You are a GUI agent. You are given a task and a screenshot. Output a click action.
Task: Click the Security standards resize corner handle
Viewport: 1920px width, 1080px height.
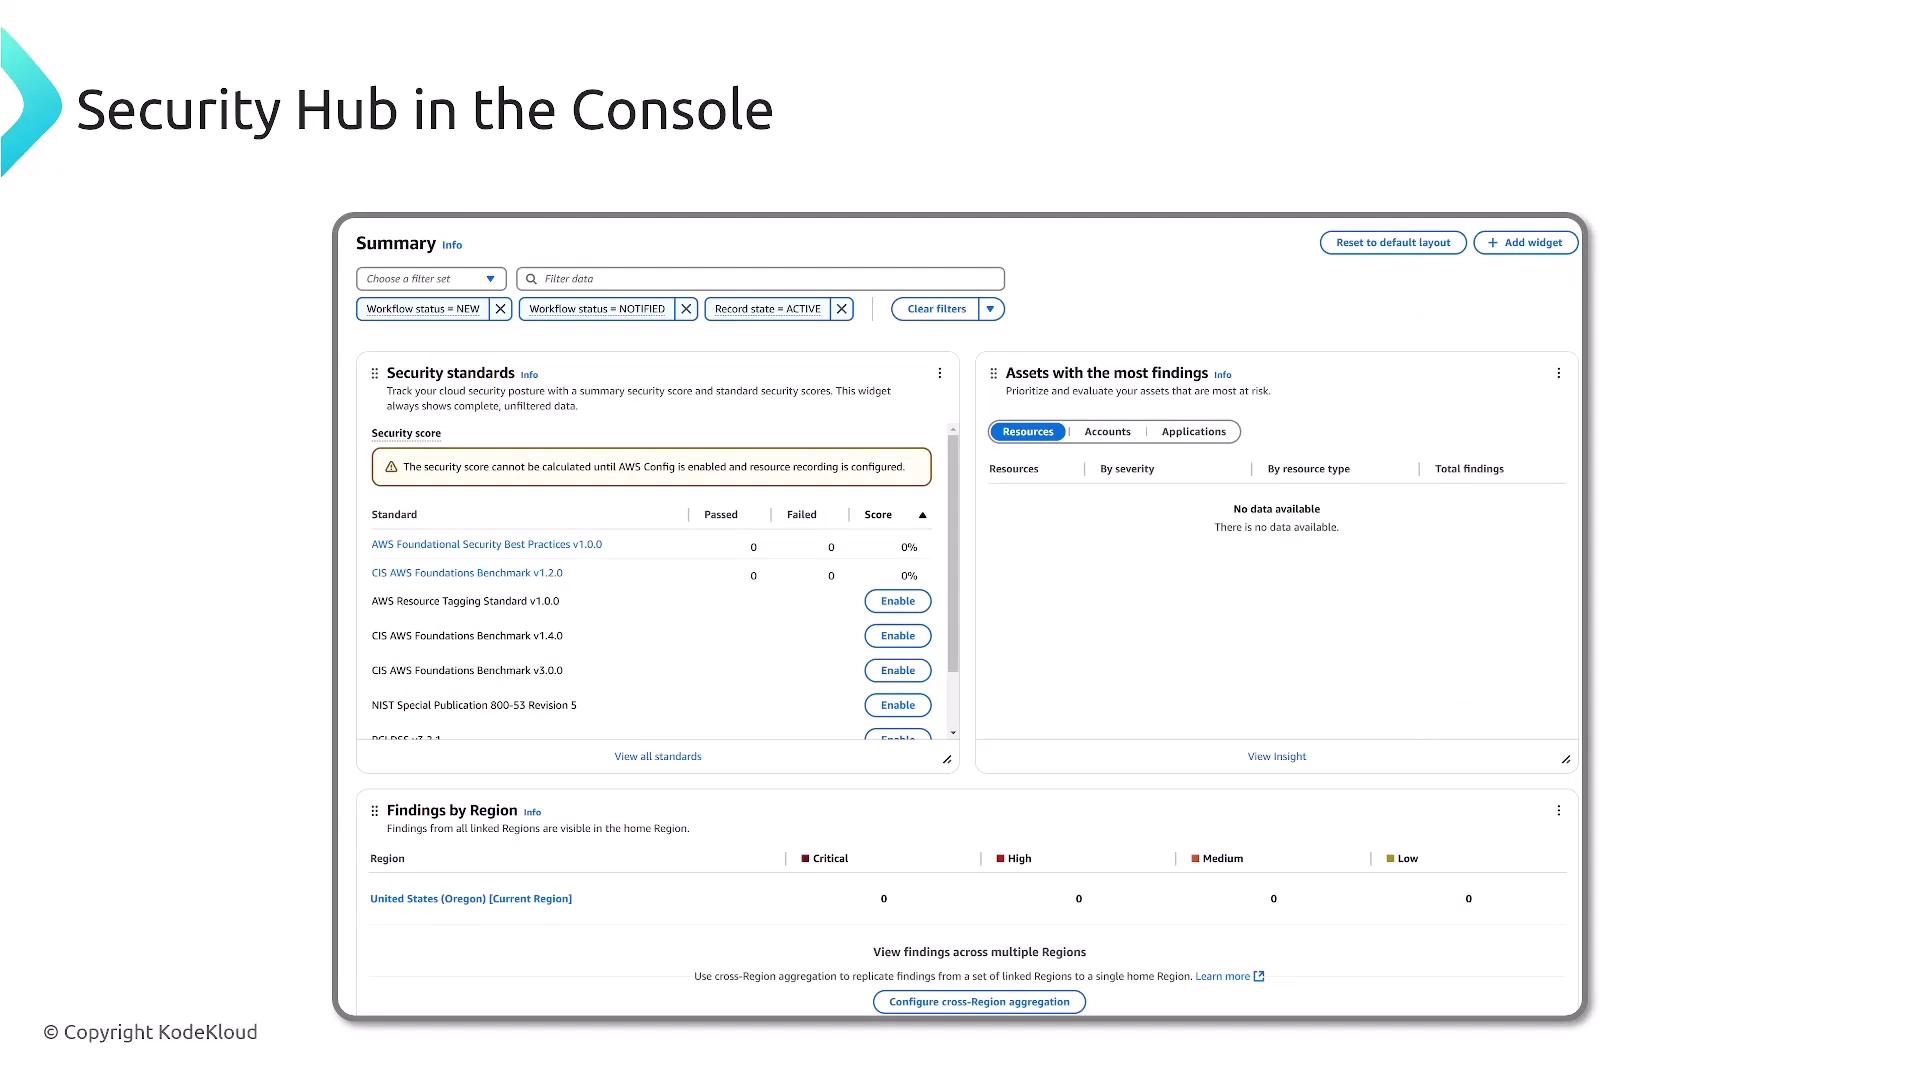coord(946,759)
